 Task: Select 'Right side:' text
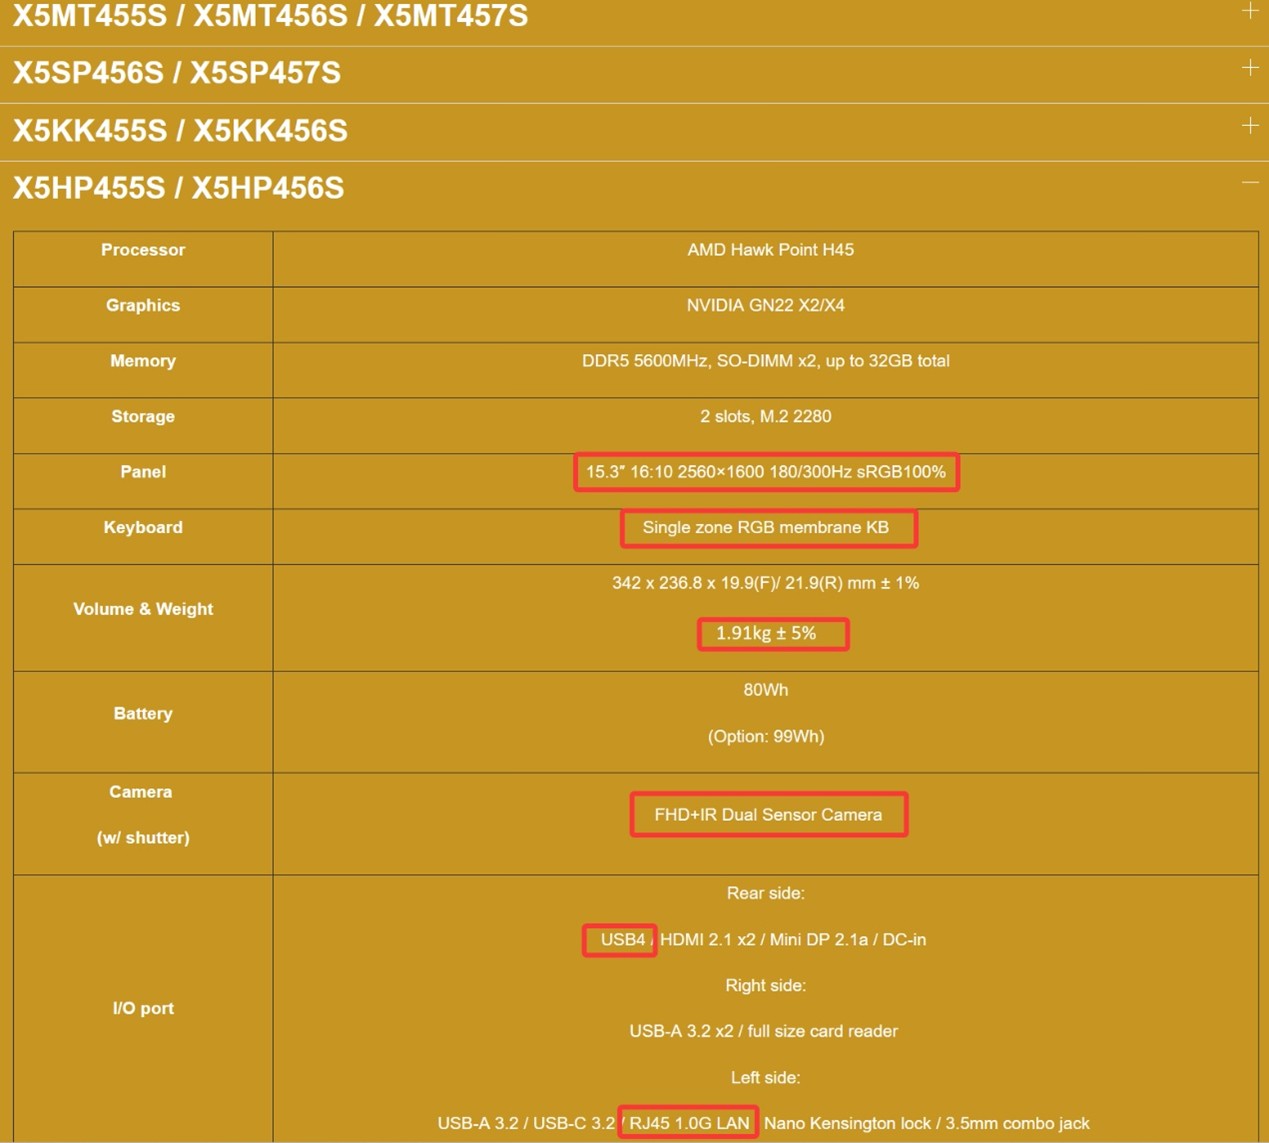(x=766, y=986)
